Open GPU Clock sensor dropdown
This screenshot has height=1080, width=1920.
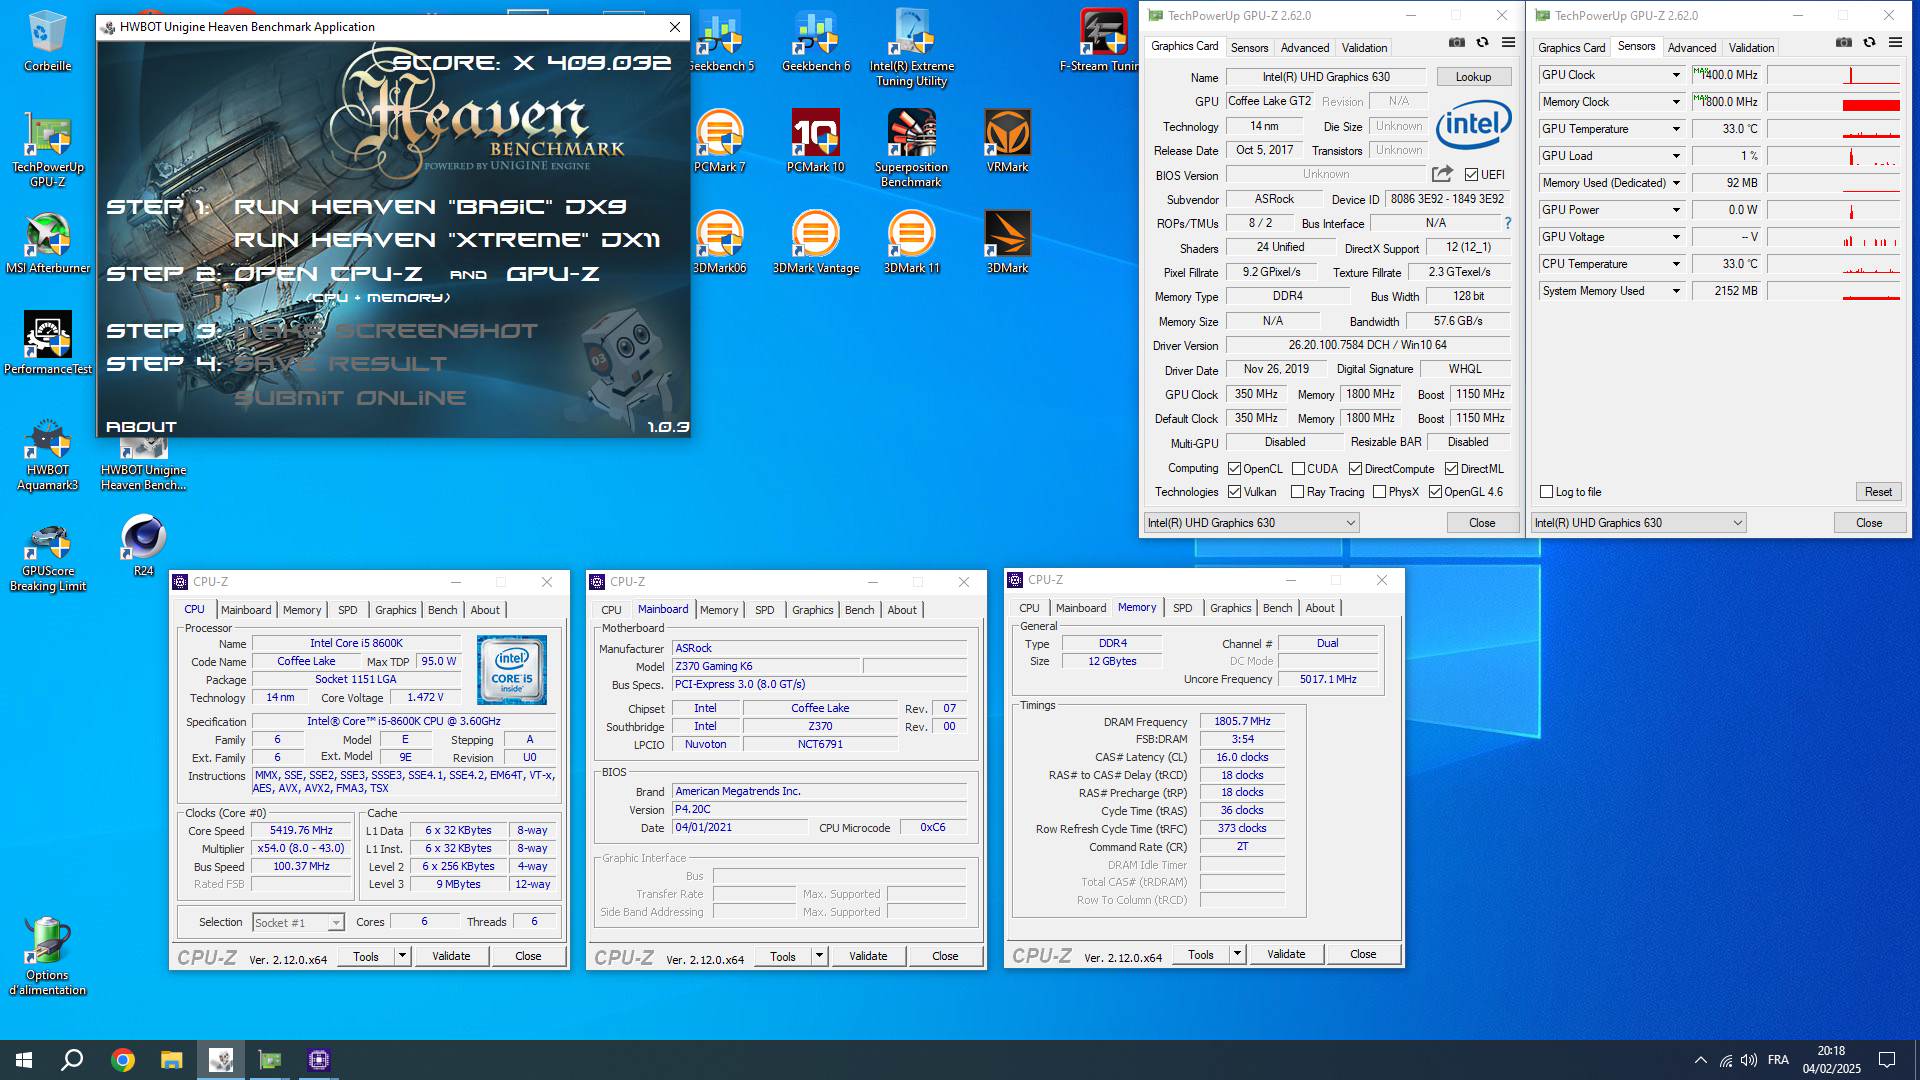point(1676,75)
